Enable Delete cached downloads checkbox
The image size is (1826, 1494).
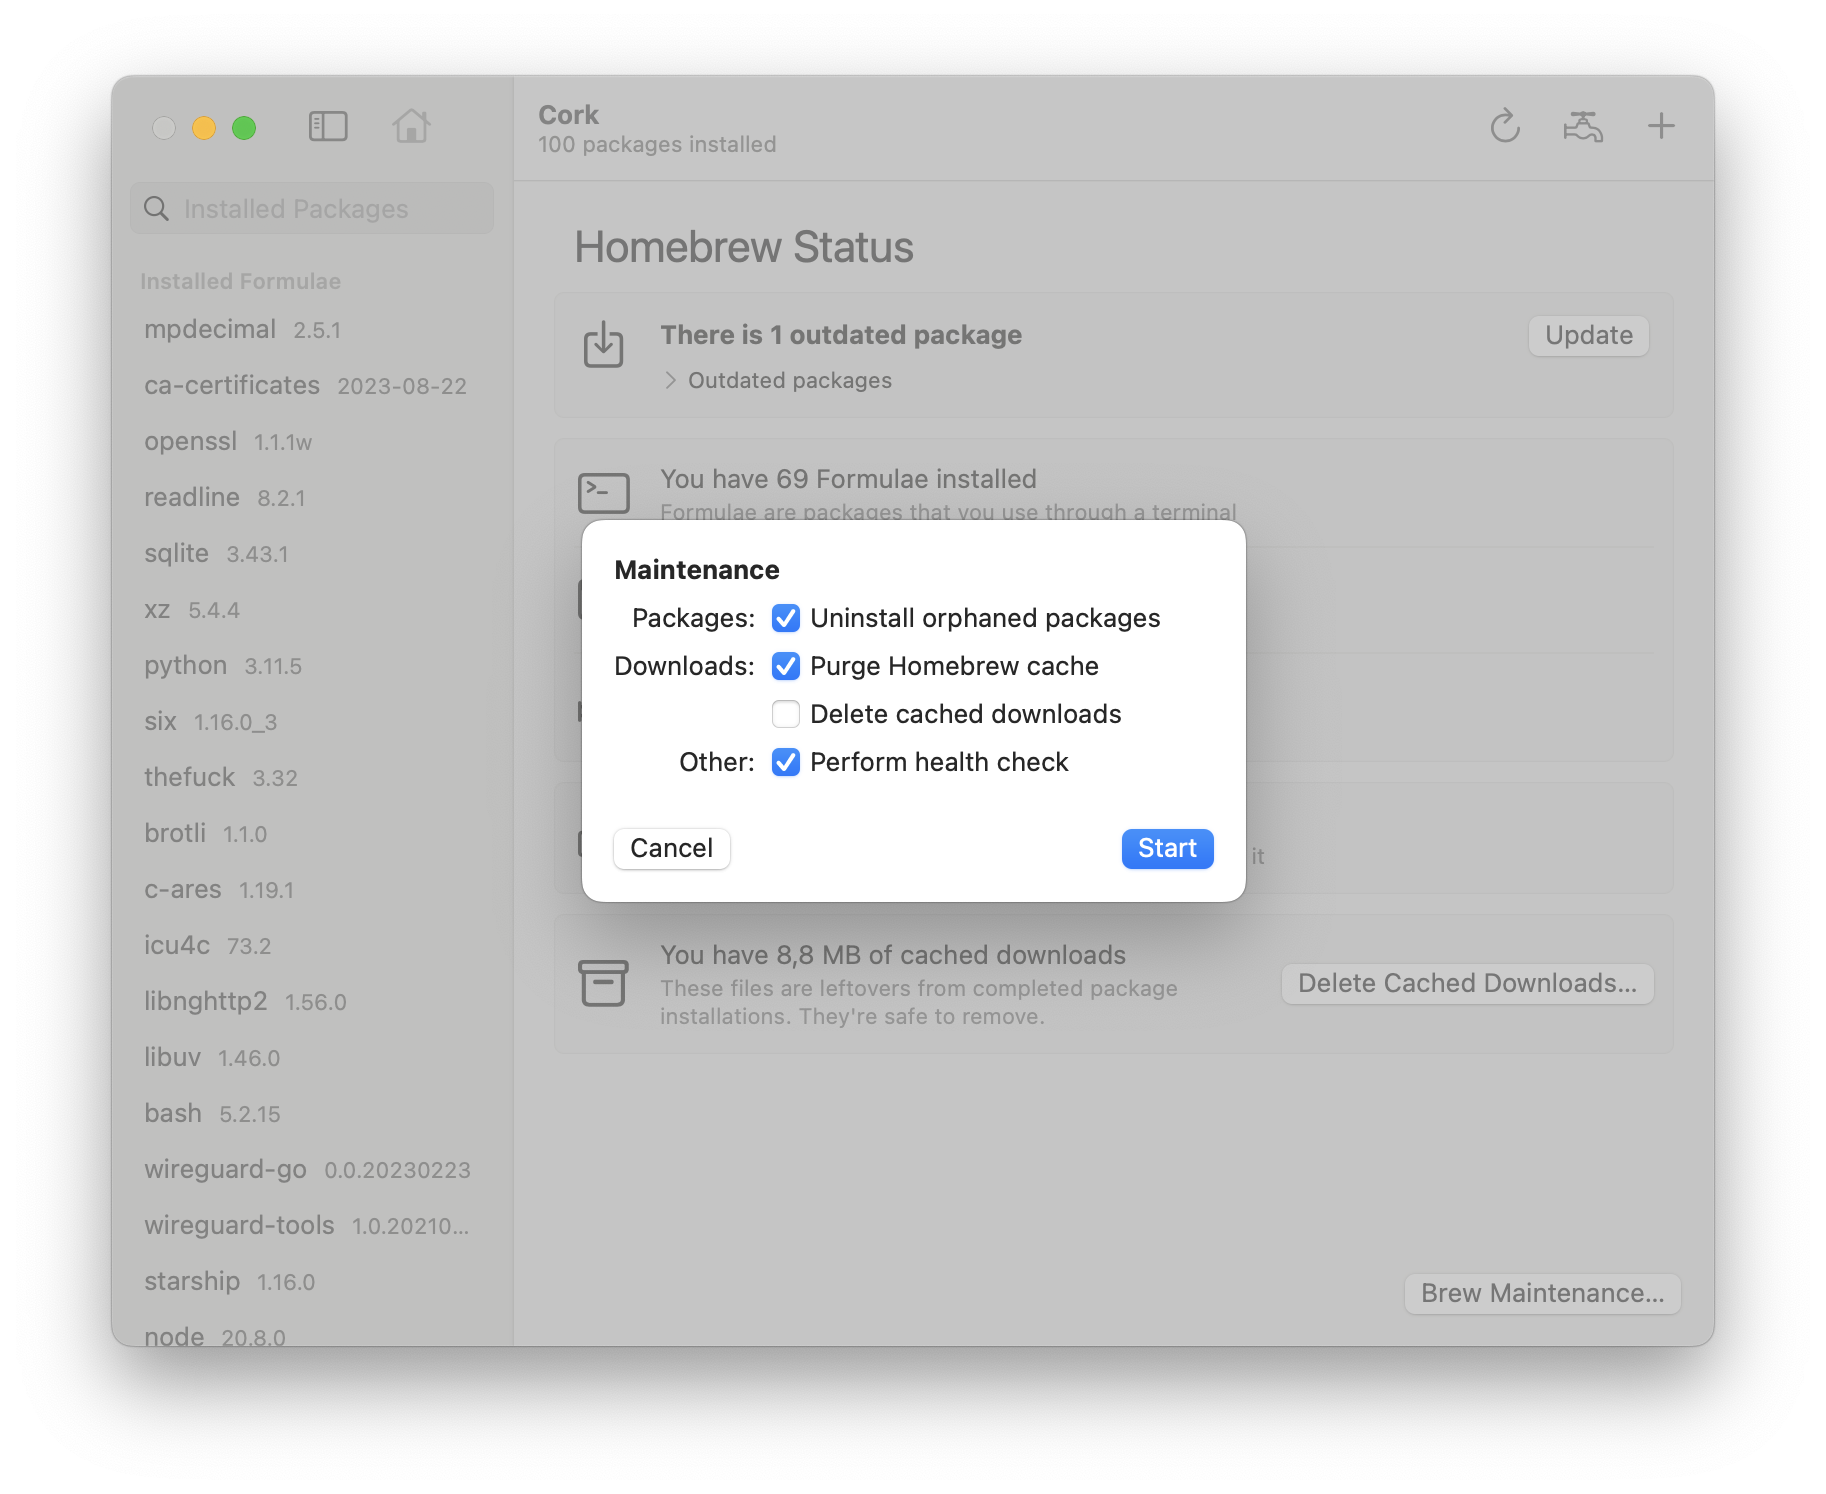786,715
